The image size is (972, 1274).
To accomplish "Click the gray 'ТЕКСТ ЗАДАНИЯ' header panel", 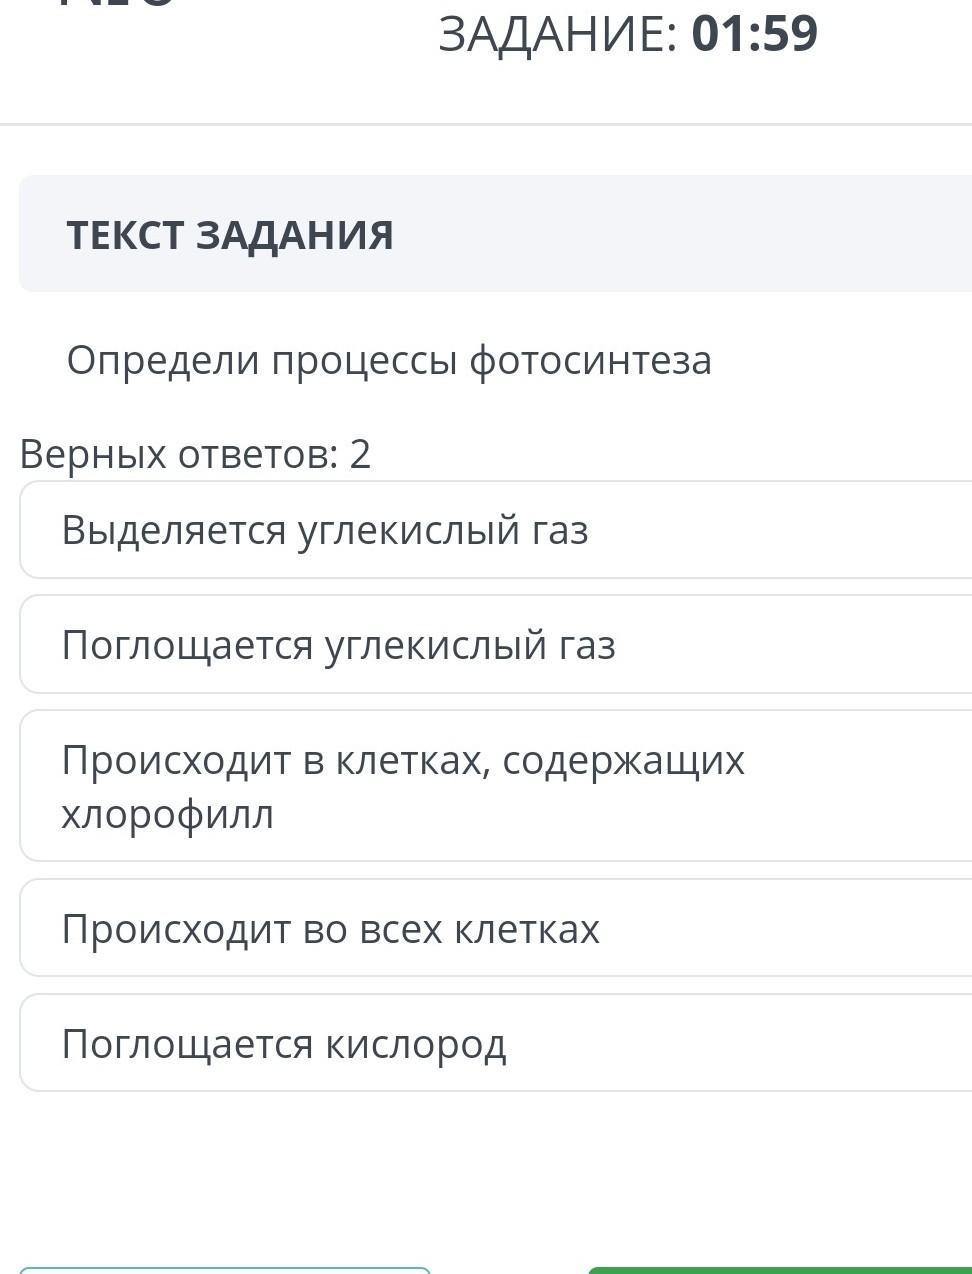I will click(496, 234).
